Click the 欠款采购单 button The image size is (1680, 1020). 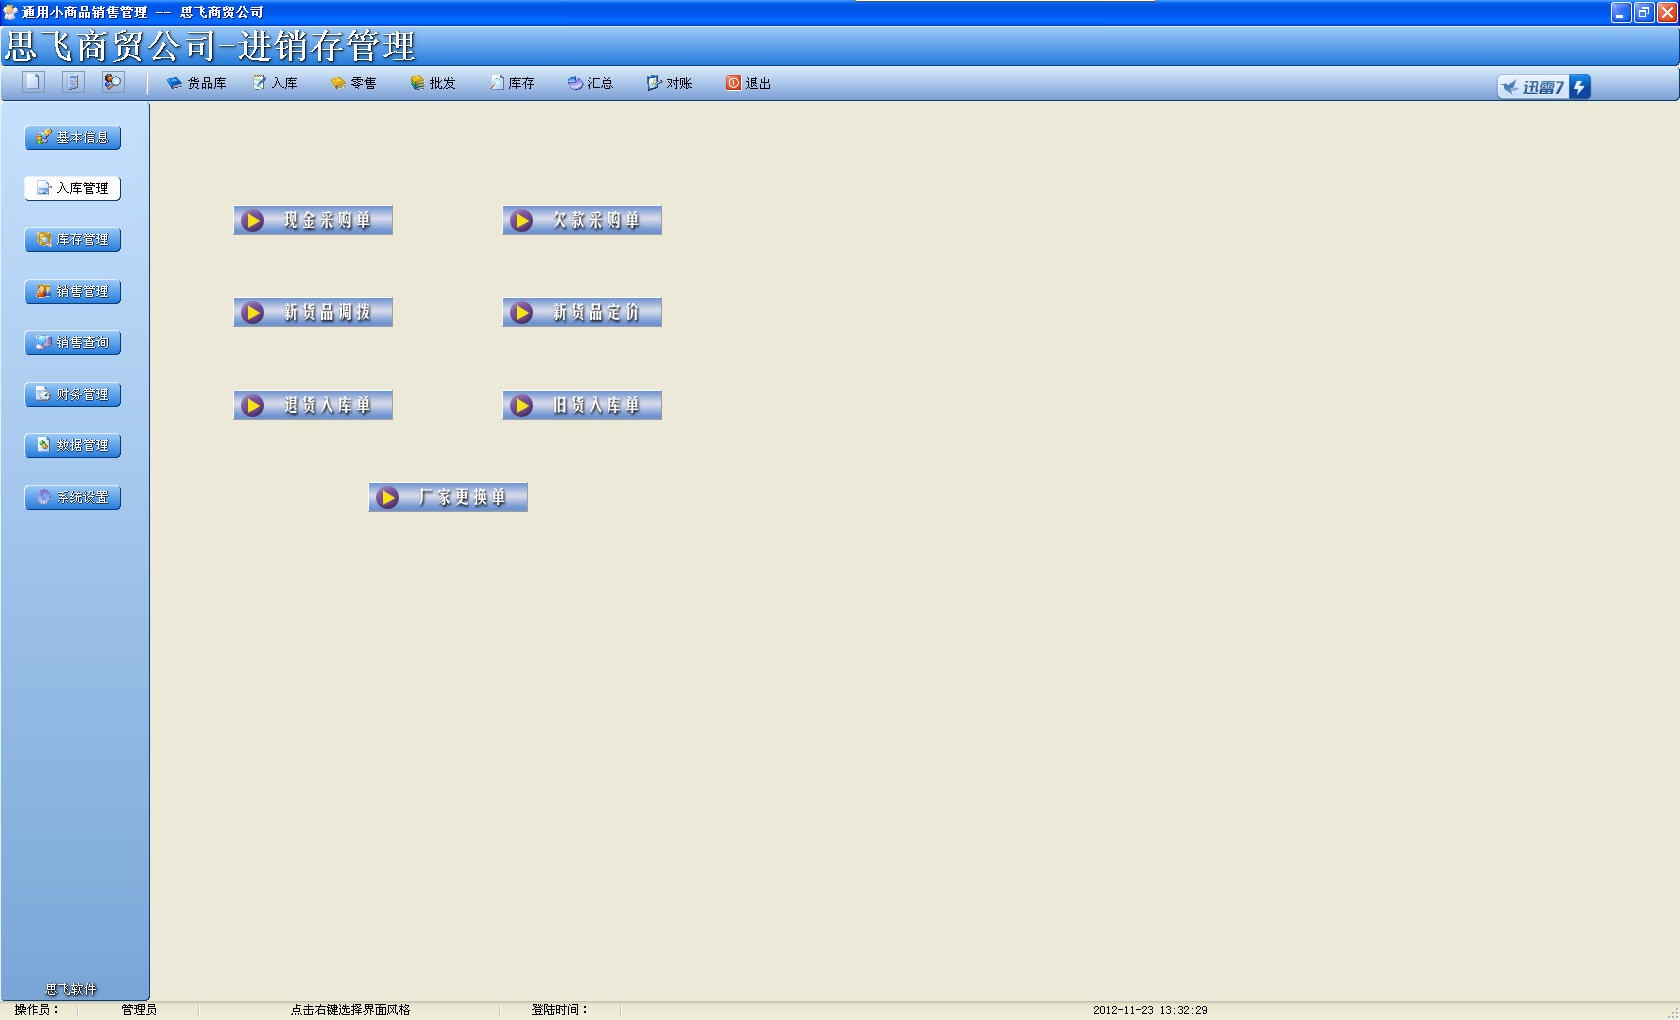click(x=582, y=220)
